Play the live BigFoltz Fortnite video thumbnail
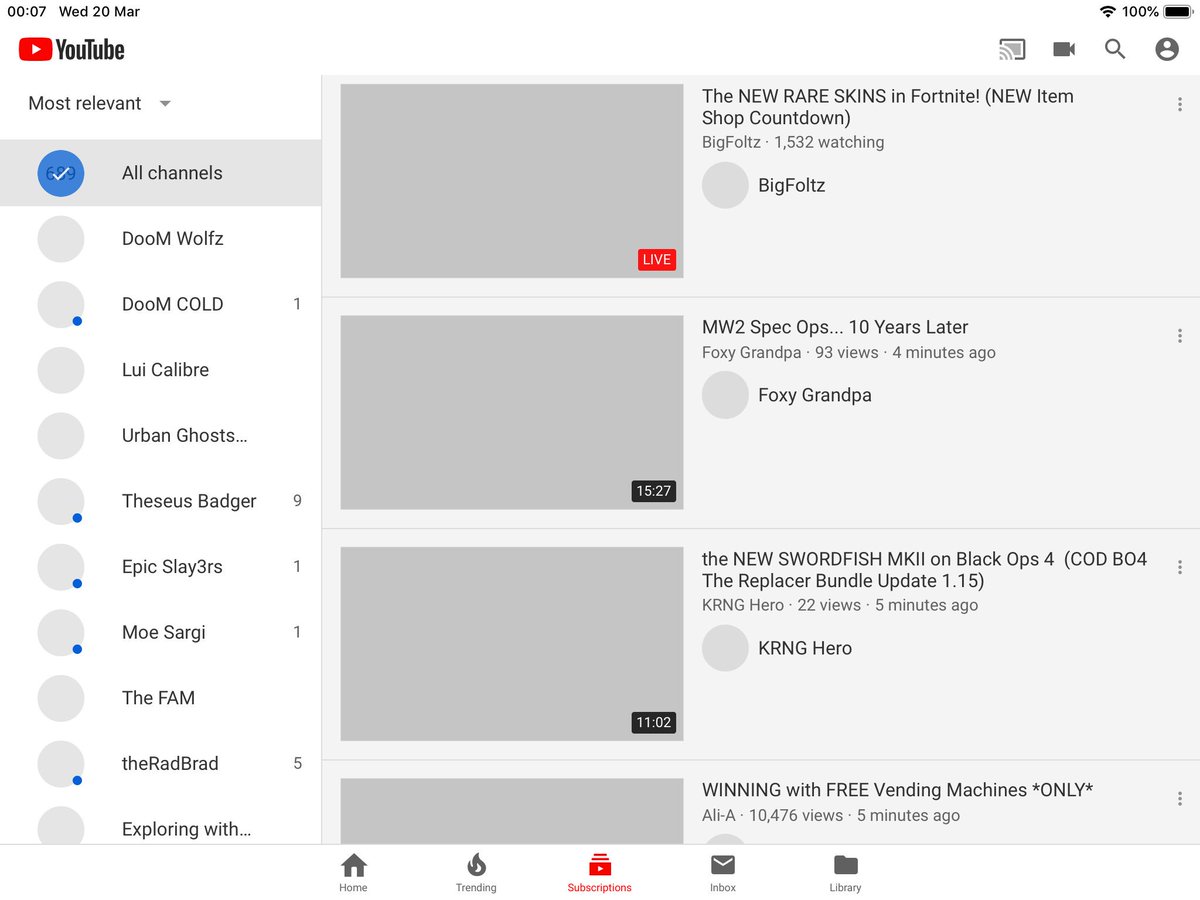1200x900 pixels. click(512, 181)
